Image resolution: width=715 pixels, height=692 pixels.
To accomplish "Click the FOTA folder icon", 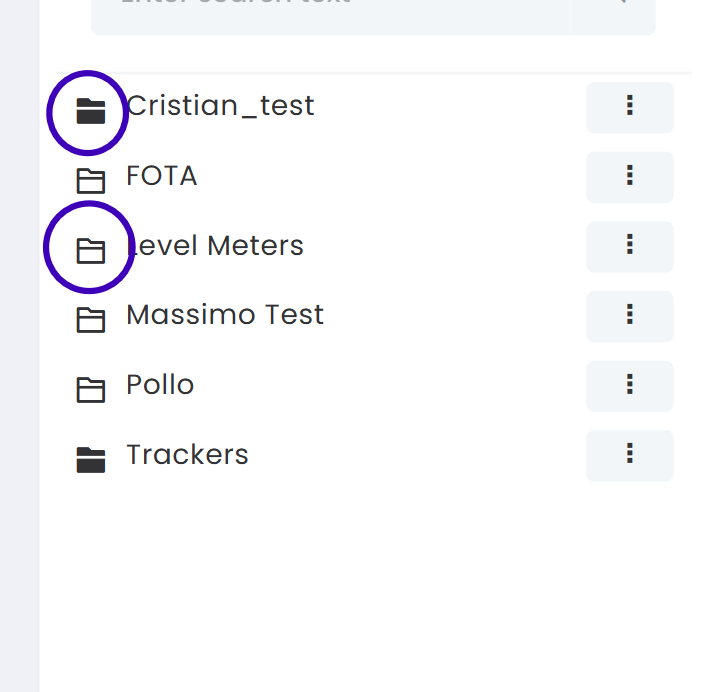I will pyautogui.click(x=91, y=181).
